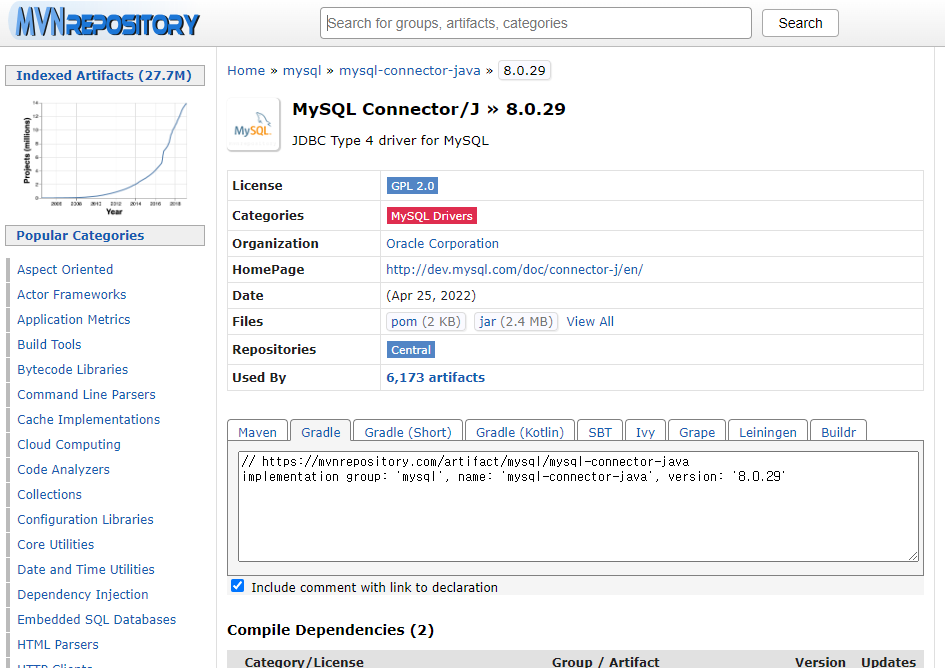Image resolution: width=945 pixels, height=668 pixels.
Task: Download the jar (2.4 MB) file
Action: (516, 321)
